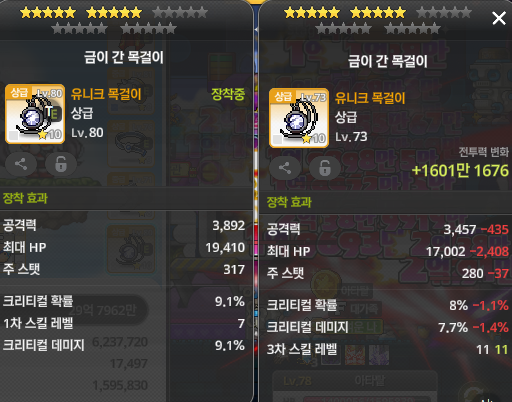The width and height of the screenshot is (512, 402).
Task: Click the 공격력 3,892 stat row
Action: click(124, 225)
